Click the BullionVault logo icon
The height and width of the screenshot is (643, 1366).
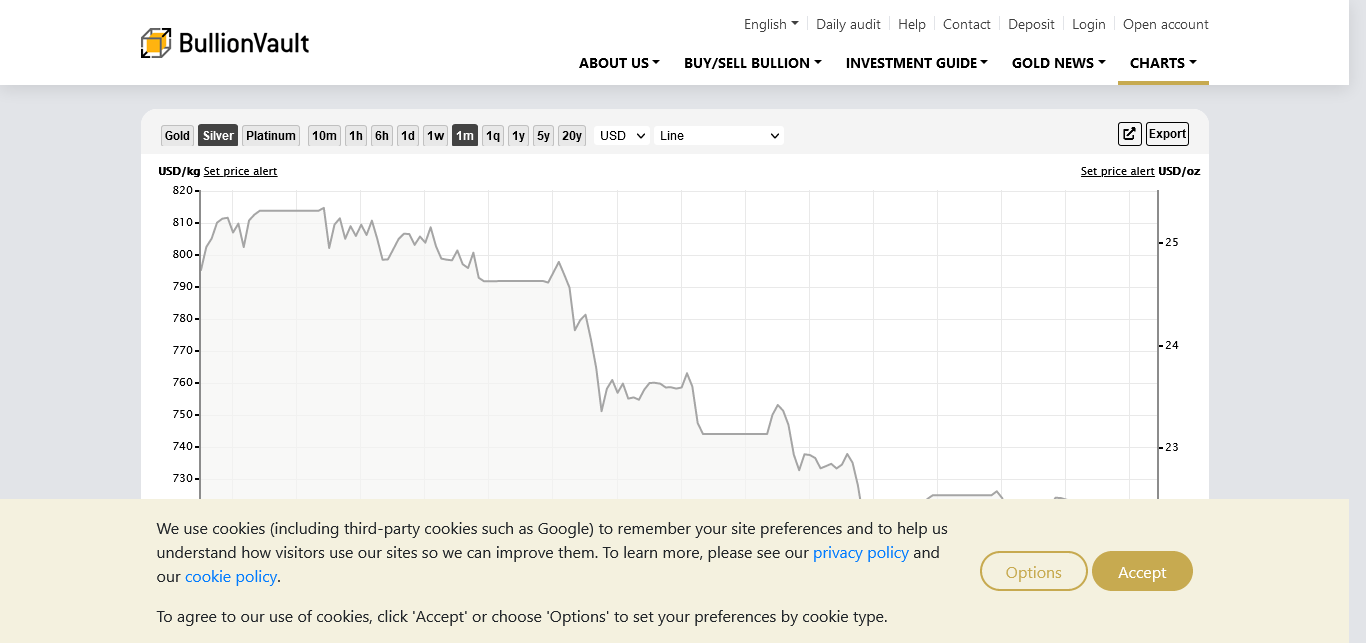coord(156,43)
